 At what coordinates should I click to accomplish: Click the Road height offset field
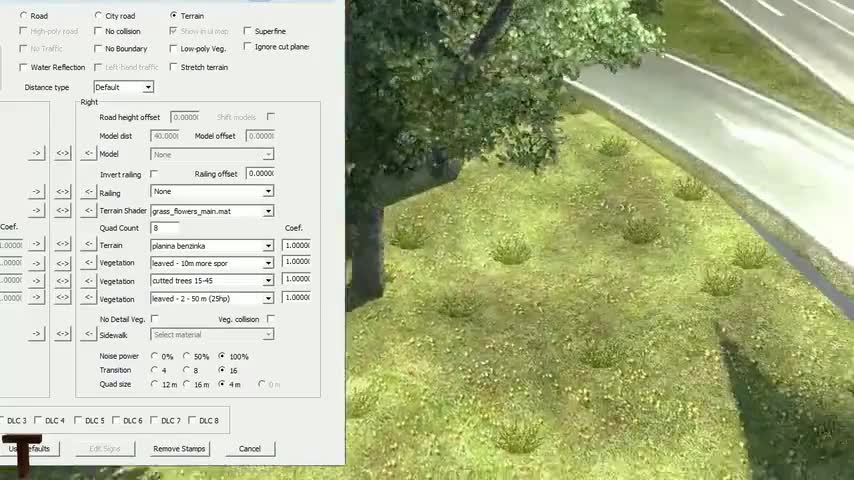tap(185, 117)
